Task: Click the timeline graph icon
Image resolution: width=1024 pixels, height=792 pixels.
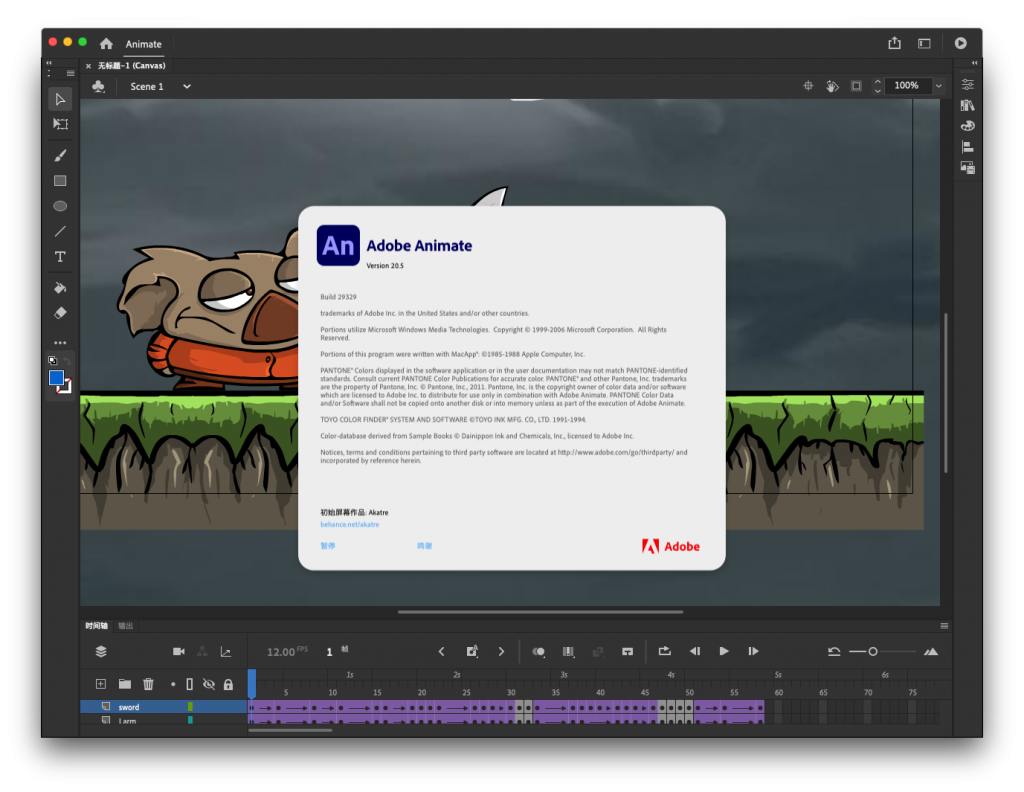Action: (x=226, y=652)
